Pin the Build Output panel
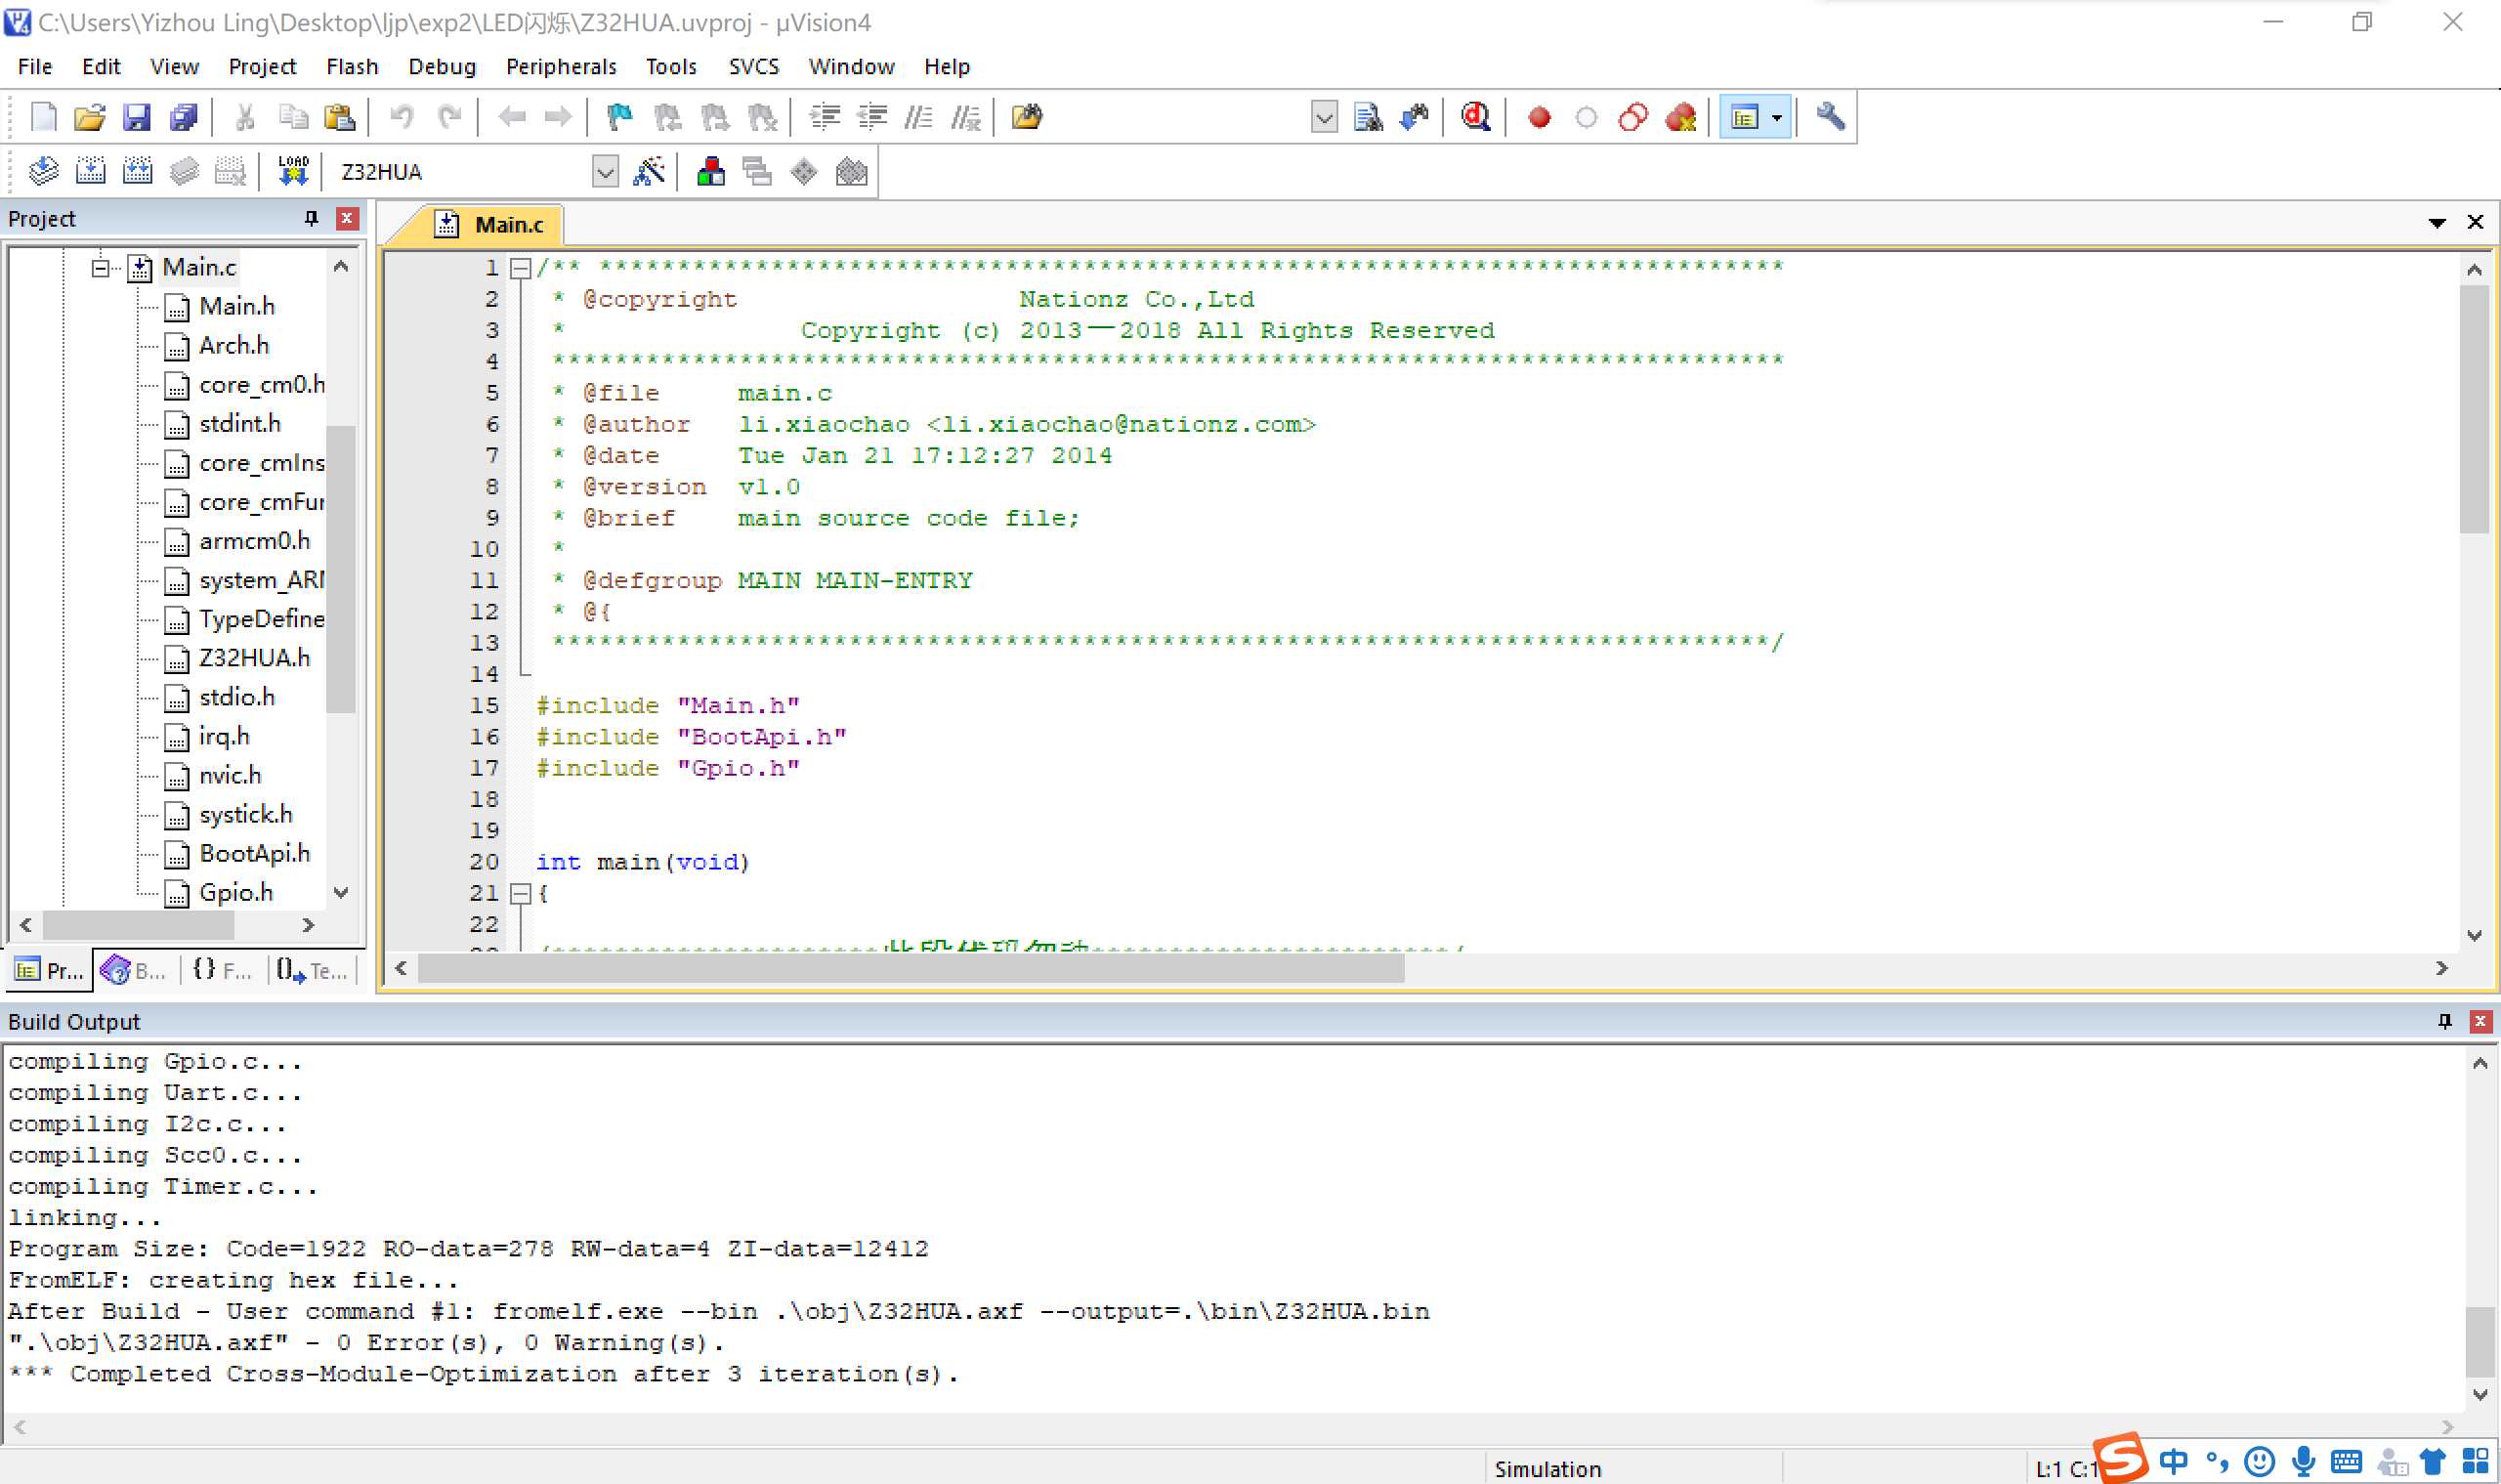The height and width of the screenshot is (1484, 2501). 2445,1021
